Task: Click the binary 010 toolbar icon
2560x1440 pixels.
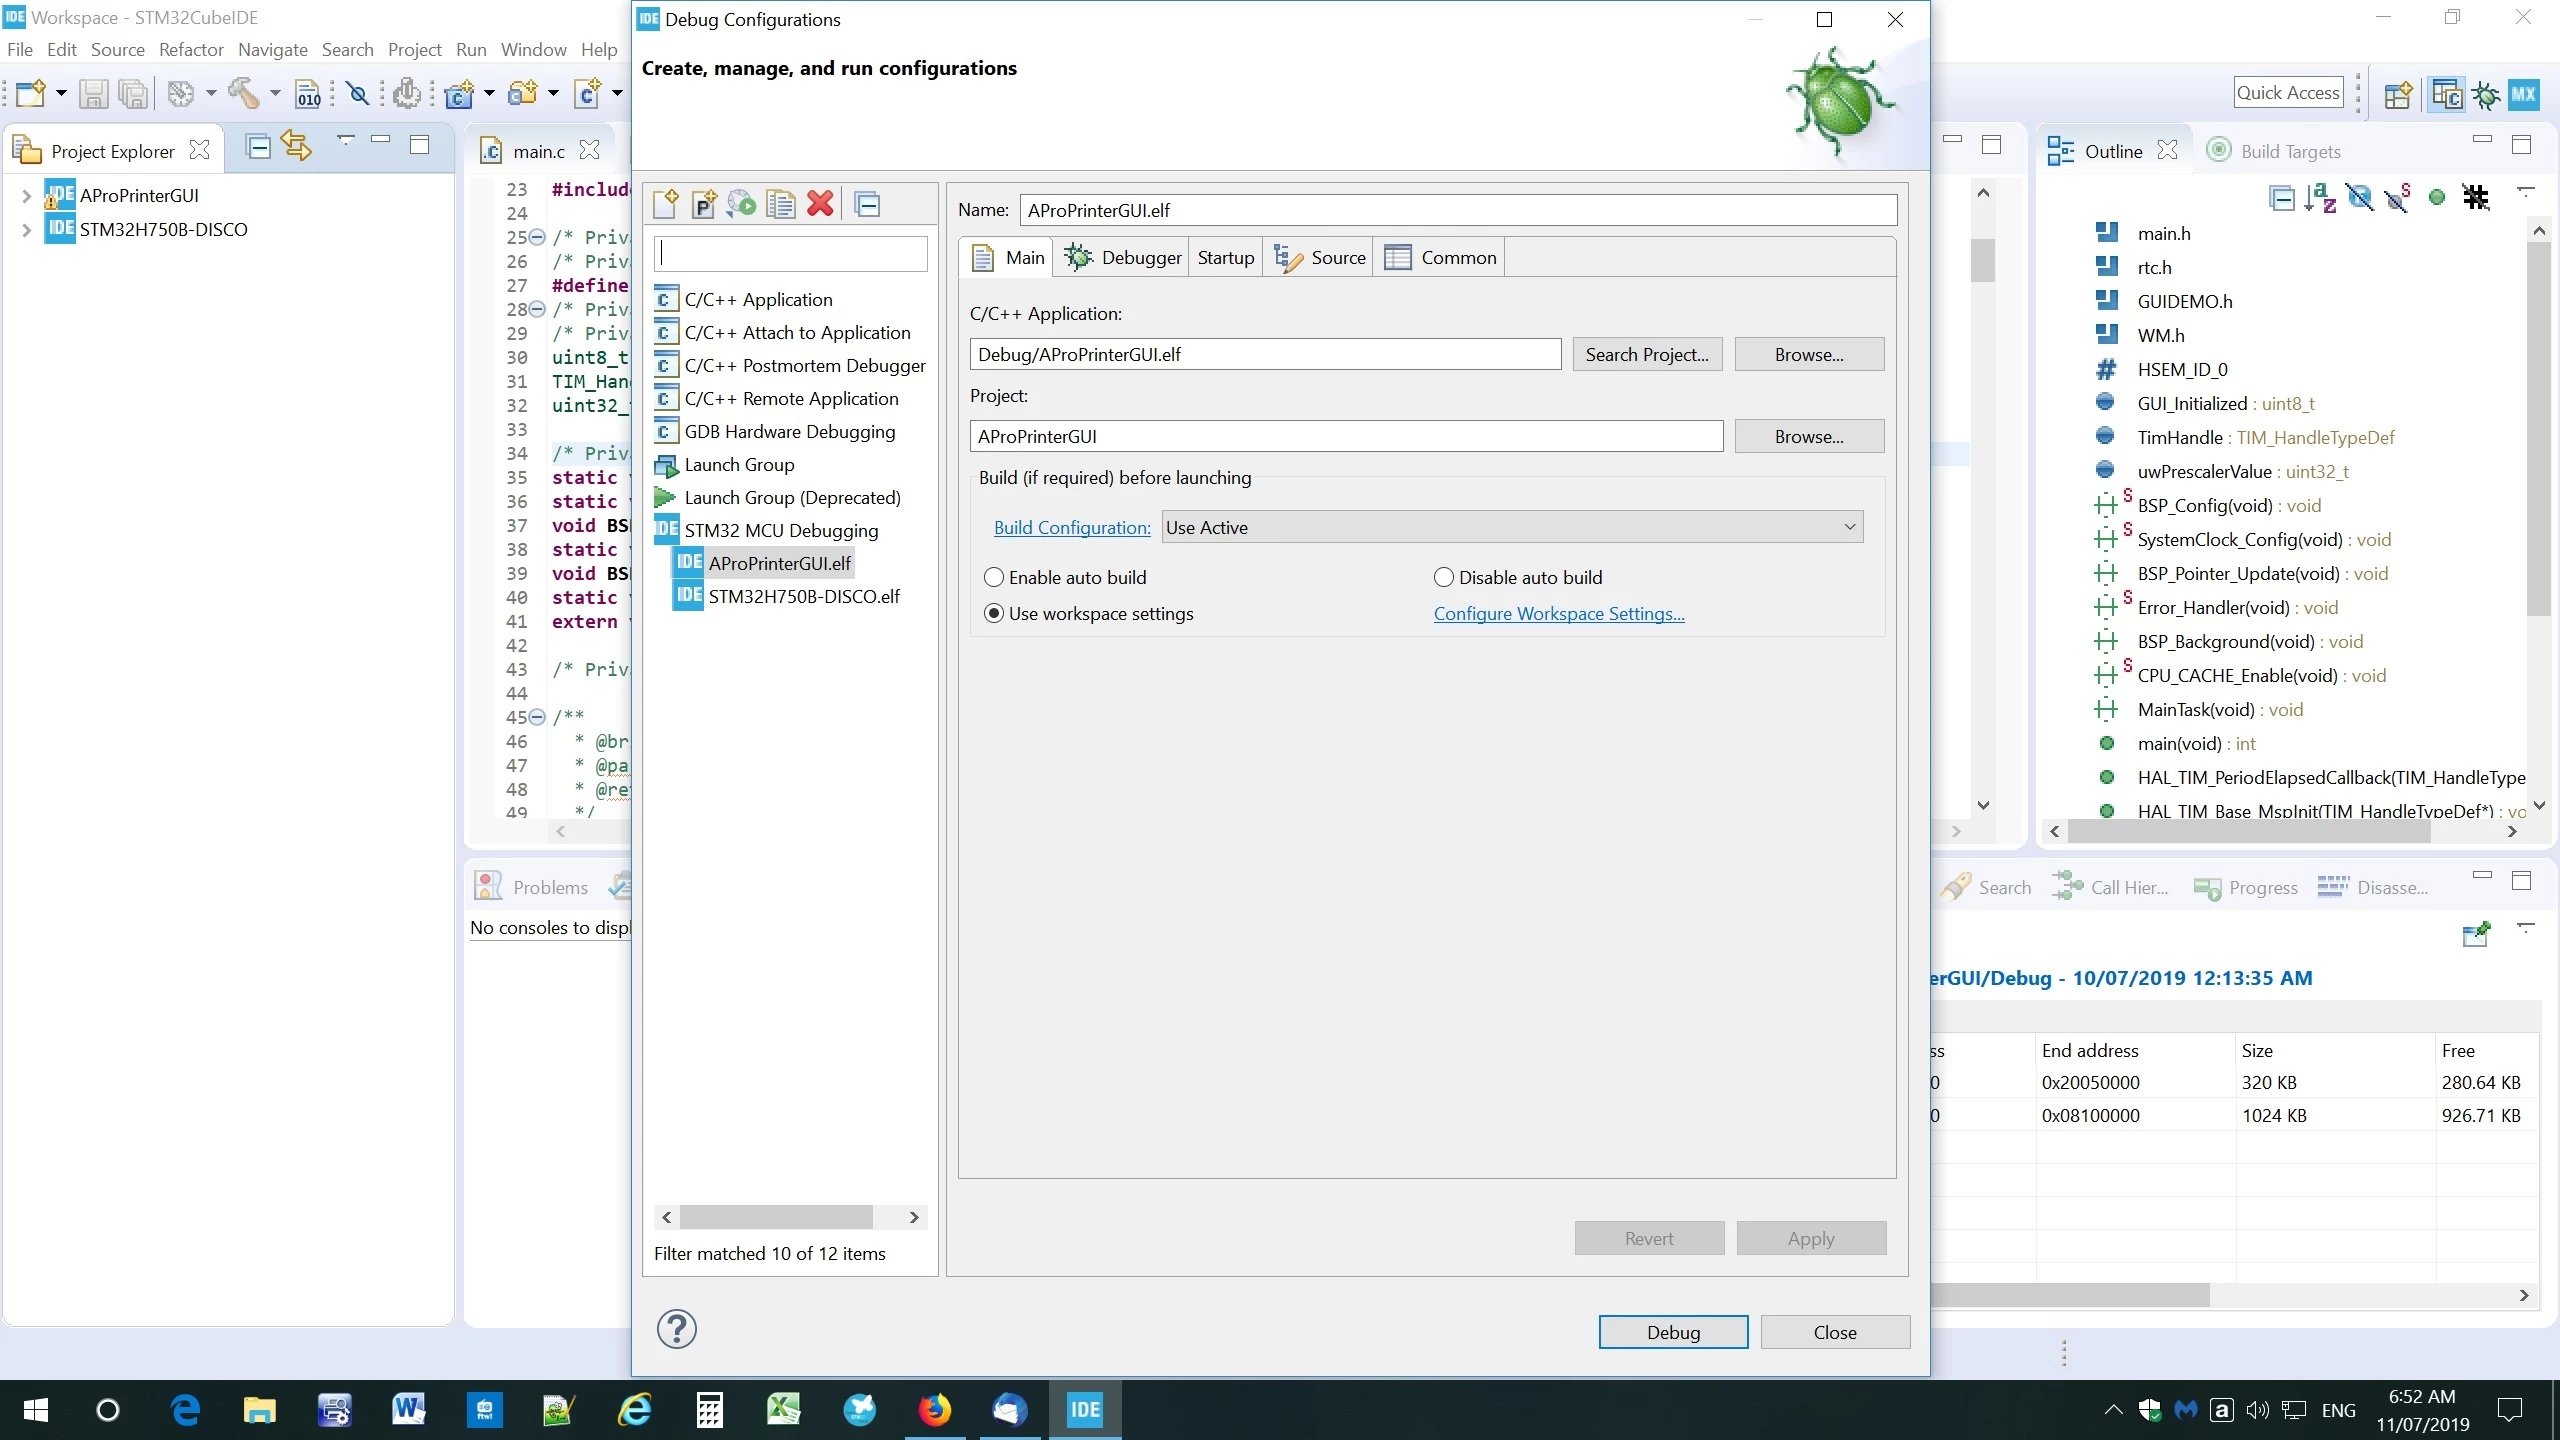Action: pyautogui.click(x=309, y=94)
